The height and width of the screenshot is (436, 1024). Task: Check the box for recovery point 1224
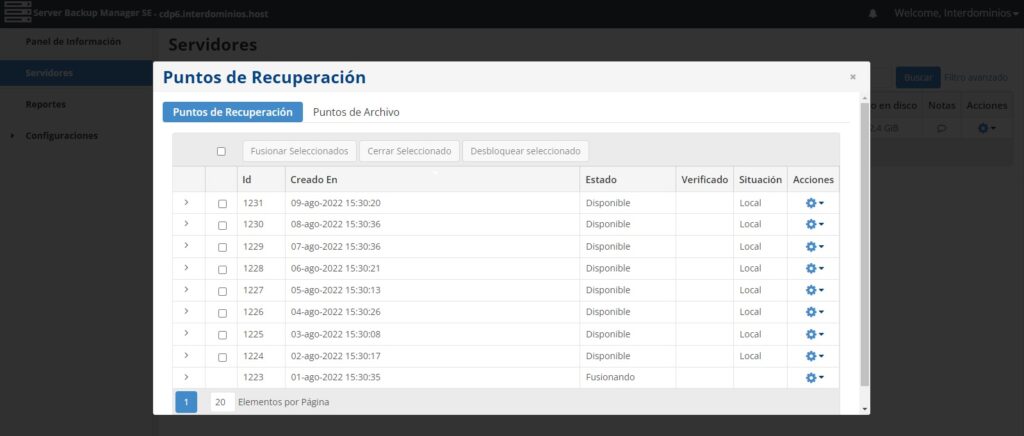coord(222,357)
